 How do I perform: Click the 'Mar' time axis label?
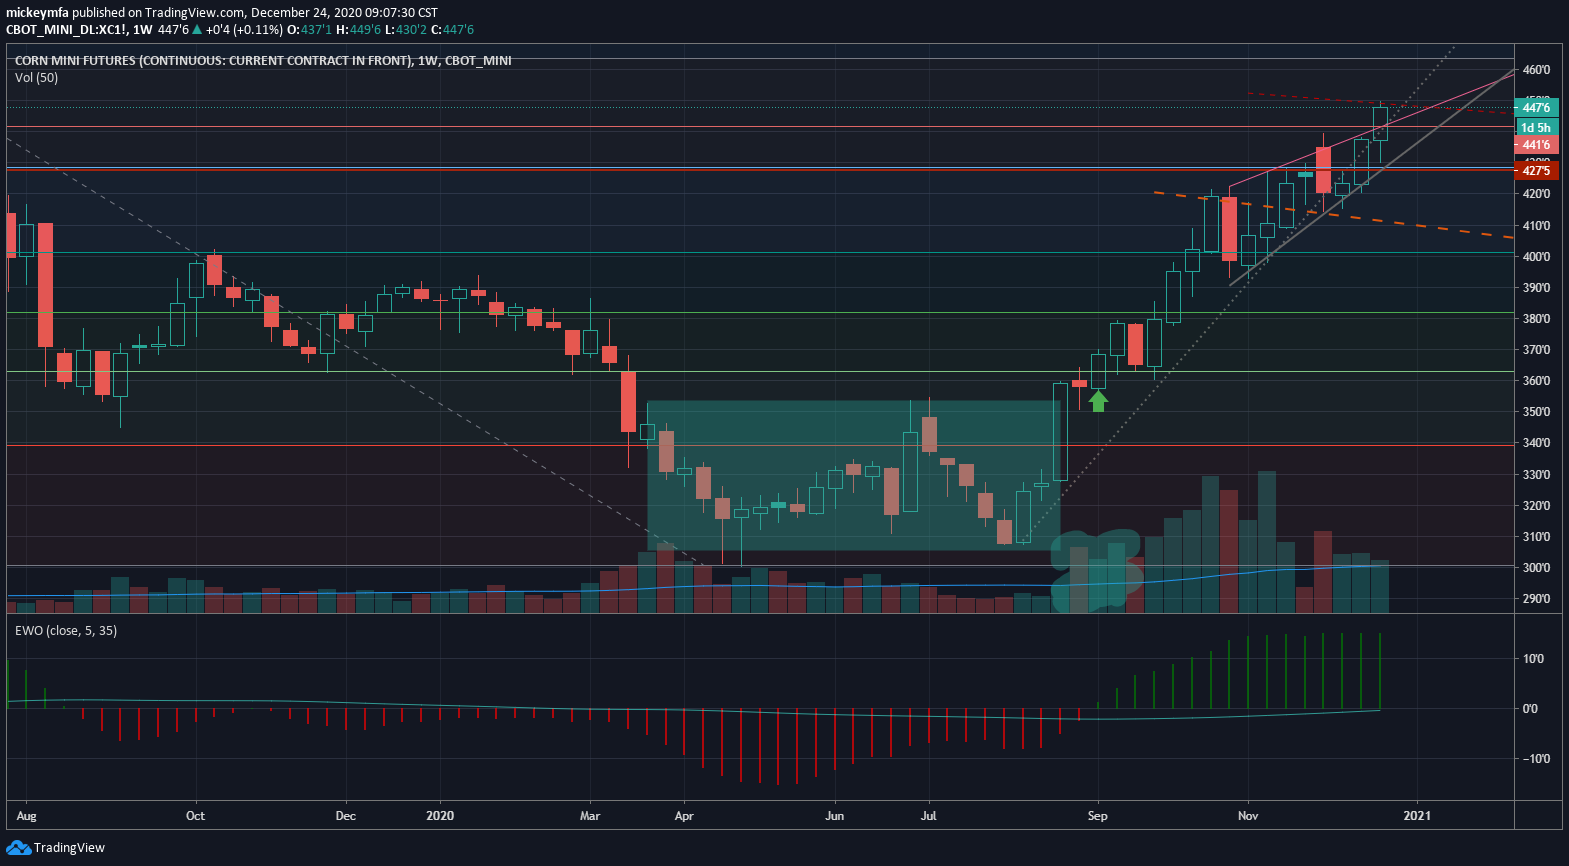pos(590,816)
